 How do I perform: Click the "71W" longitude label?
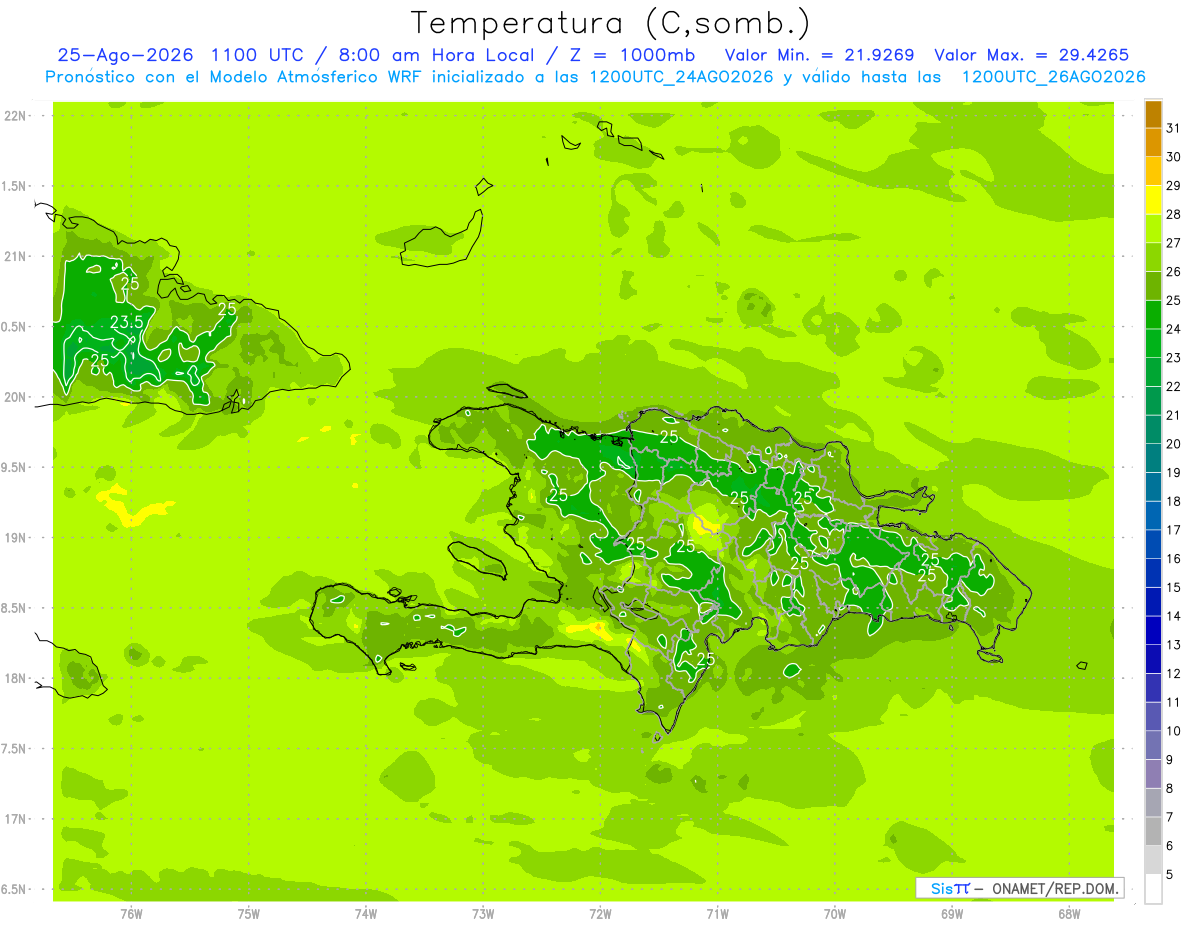pyautogui.click(x=717, y=914)
